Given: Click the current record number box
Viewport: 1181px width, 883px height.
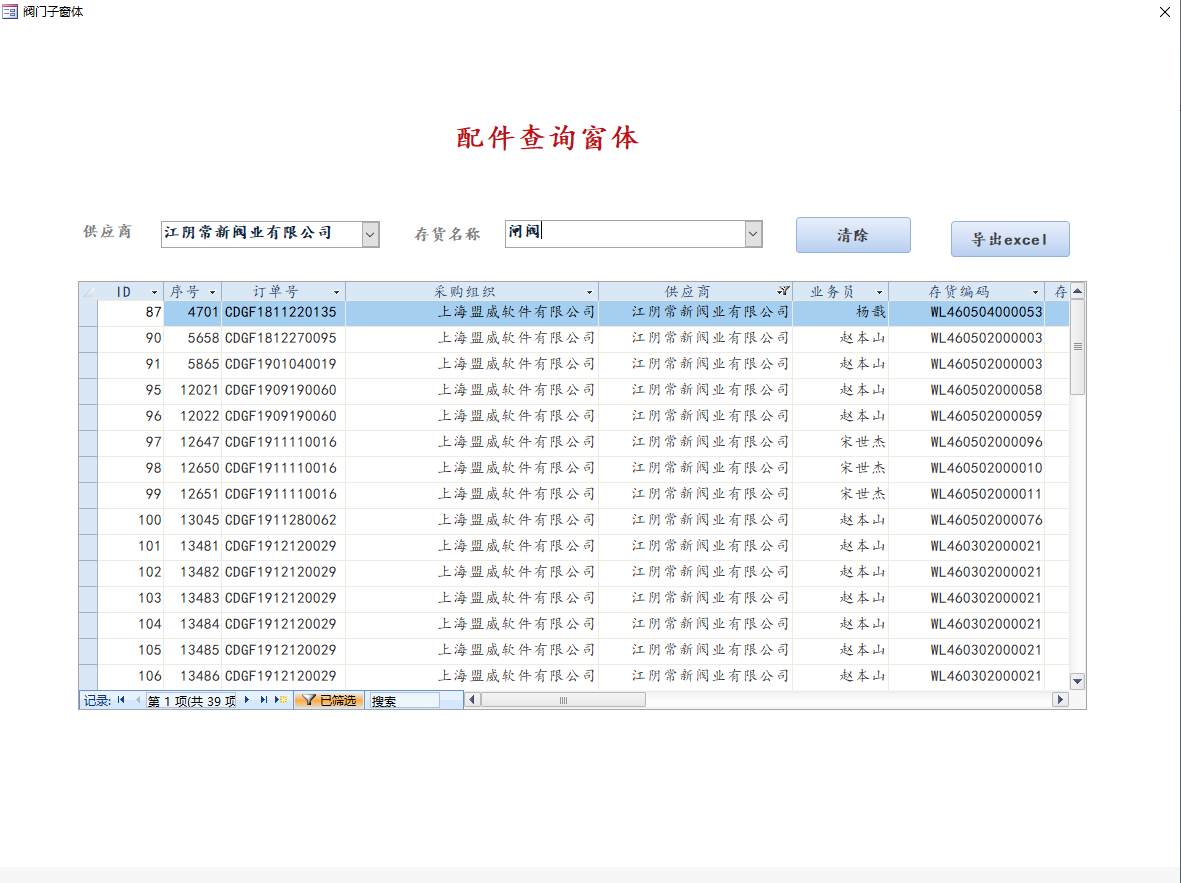Looking at the screenshot, I should (191, 701).
